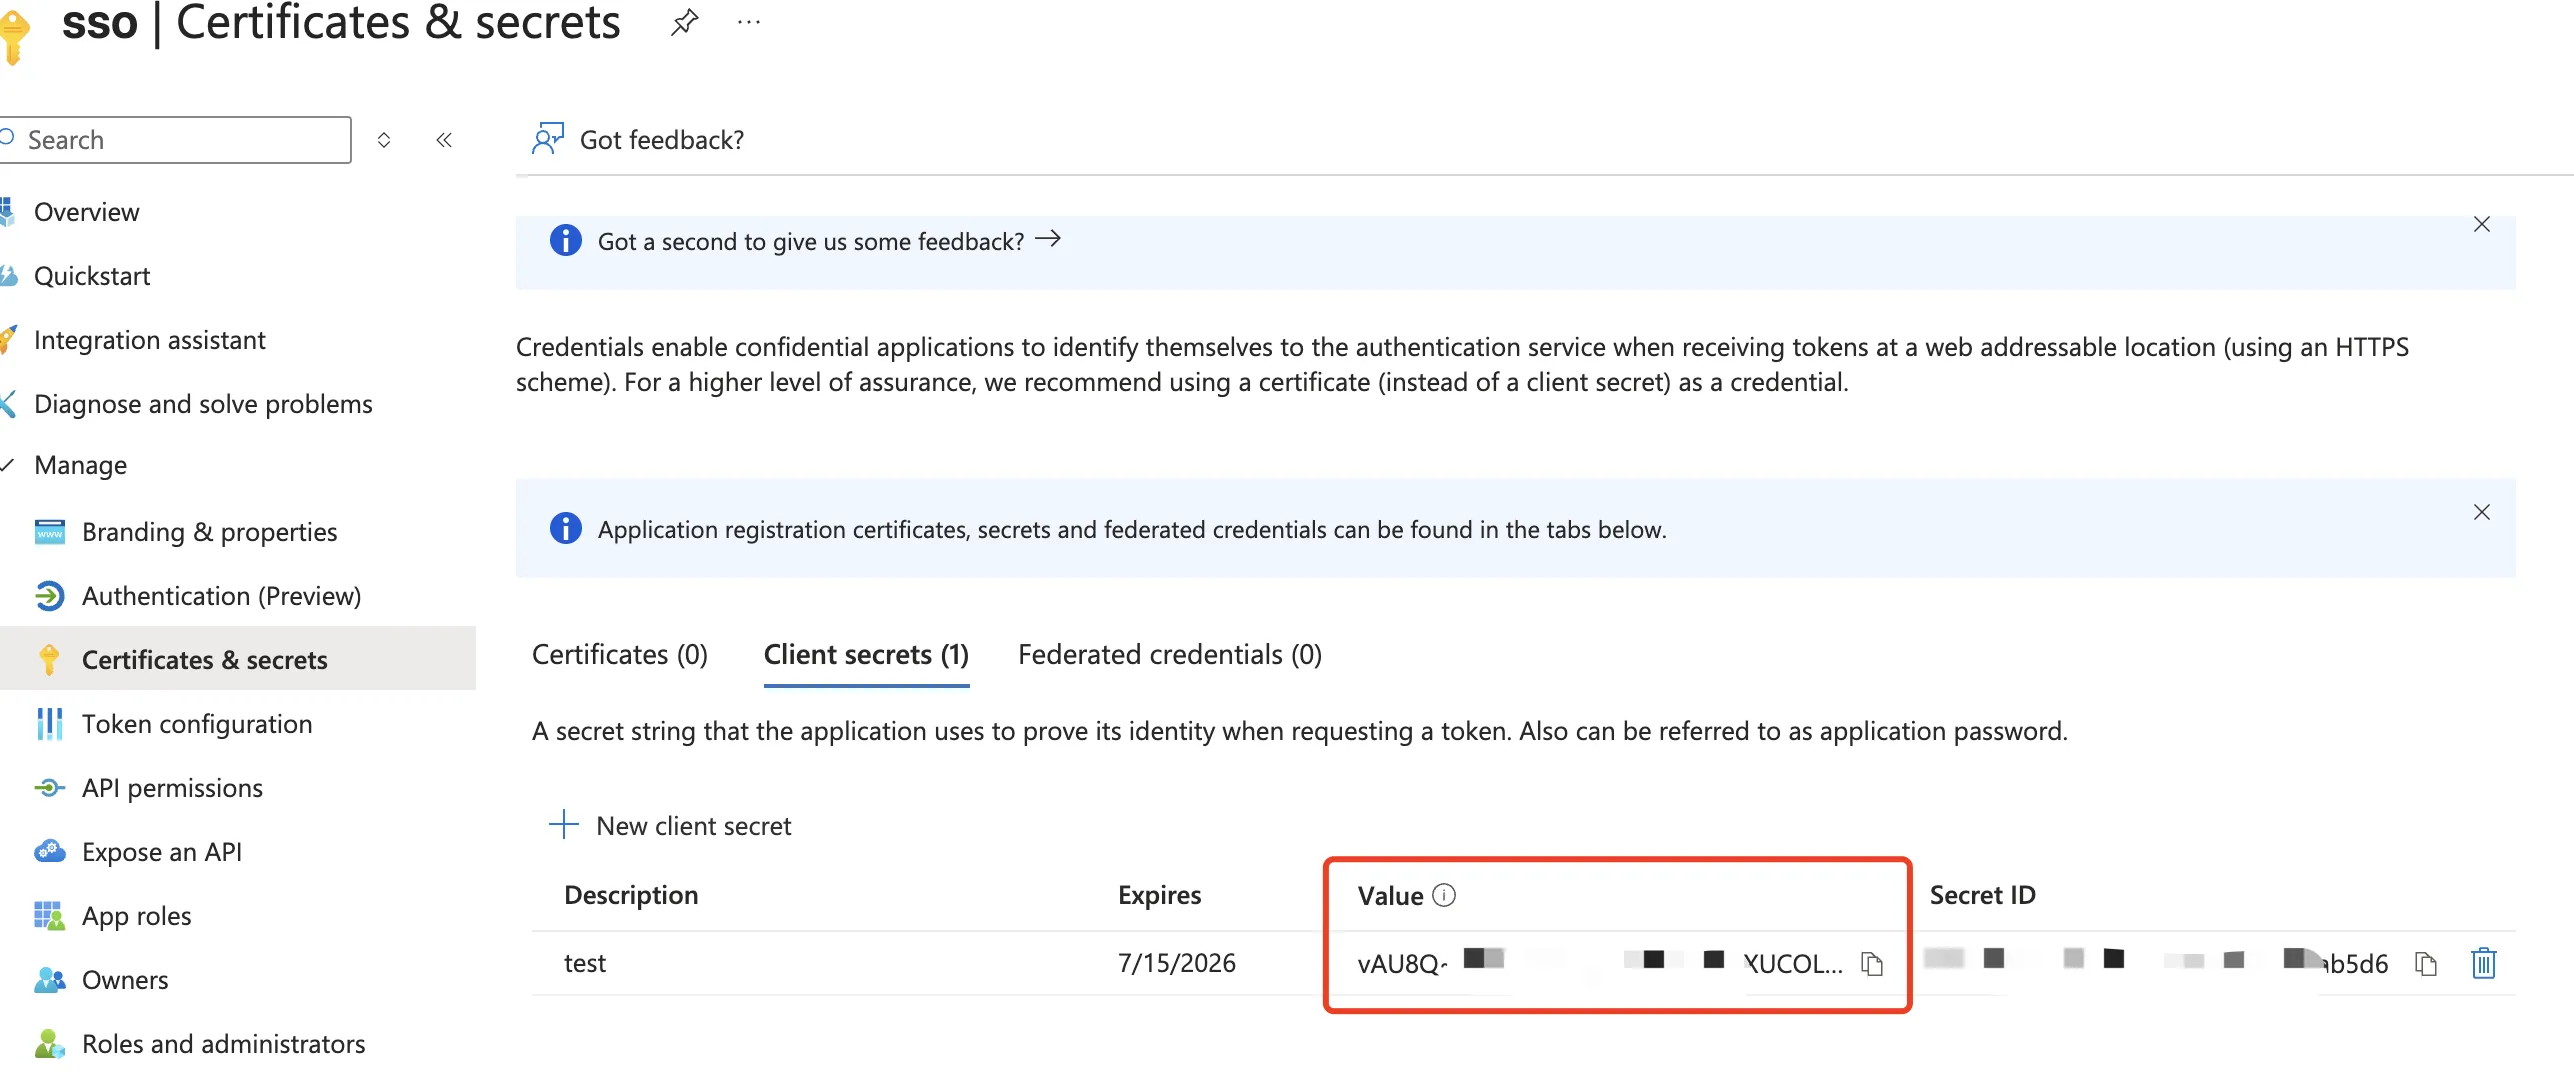Delete the test client secret
2574x1076 pixels.
[x=2483, y=964]
